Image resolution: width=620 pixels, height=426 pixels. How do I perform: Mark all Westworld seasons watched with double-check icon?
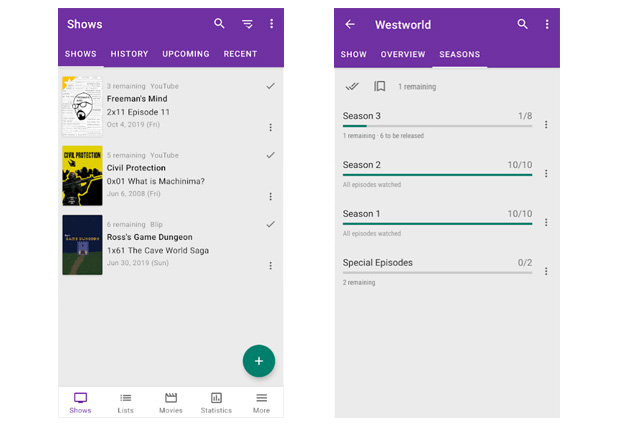click(352, 86)
